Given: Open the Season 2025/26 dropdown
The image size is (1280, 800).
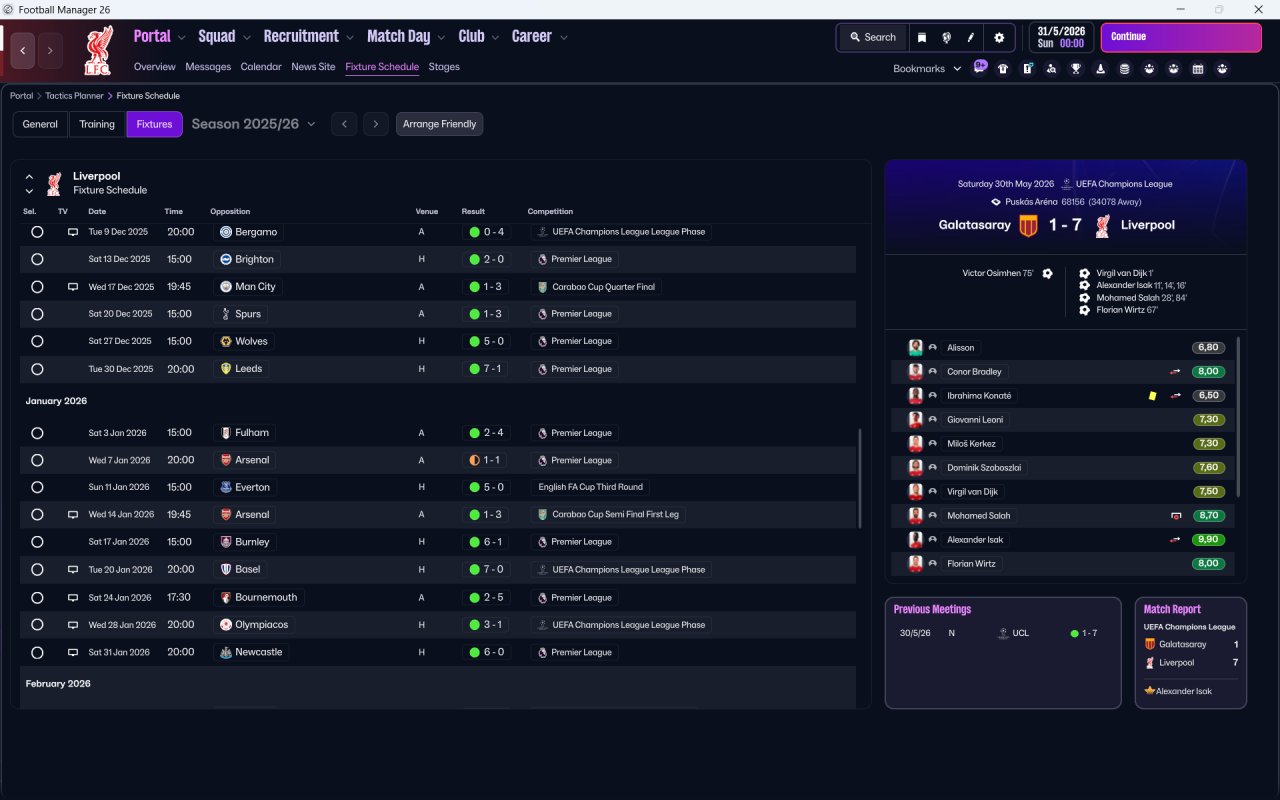Looking at the screenshot, I should pos(253,124).
